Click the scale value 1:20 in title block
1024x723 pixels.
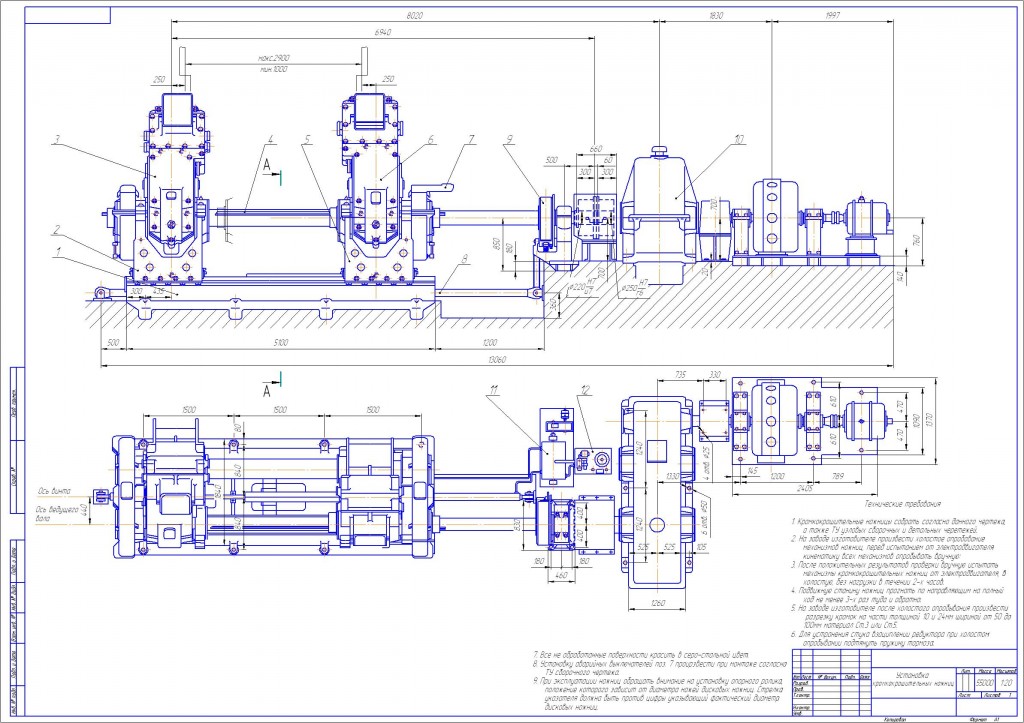pos(1006,683)
